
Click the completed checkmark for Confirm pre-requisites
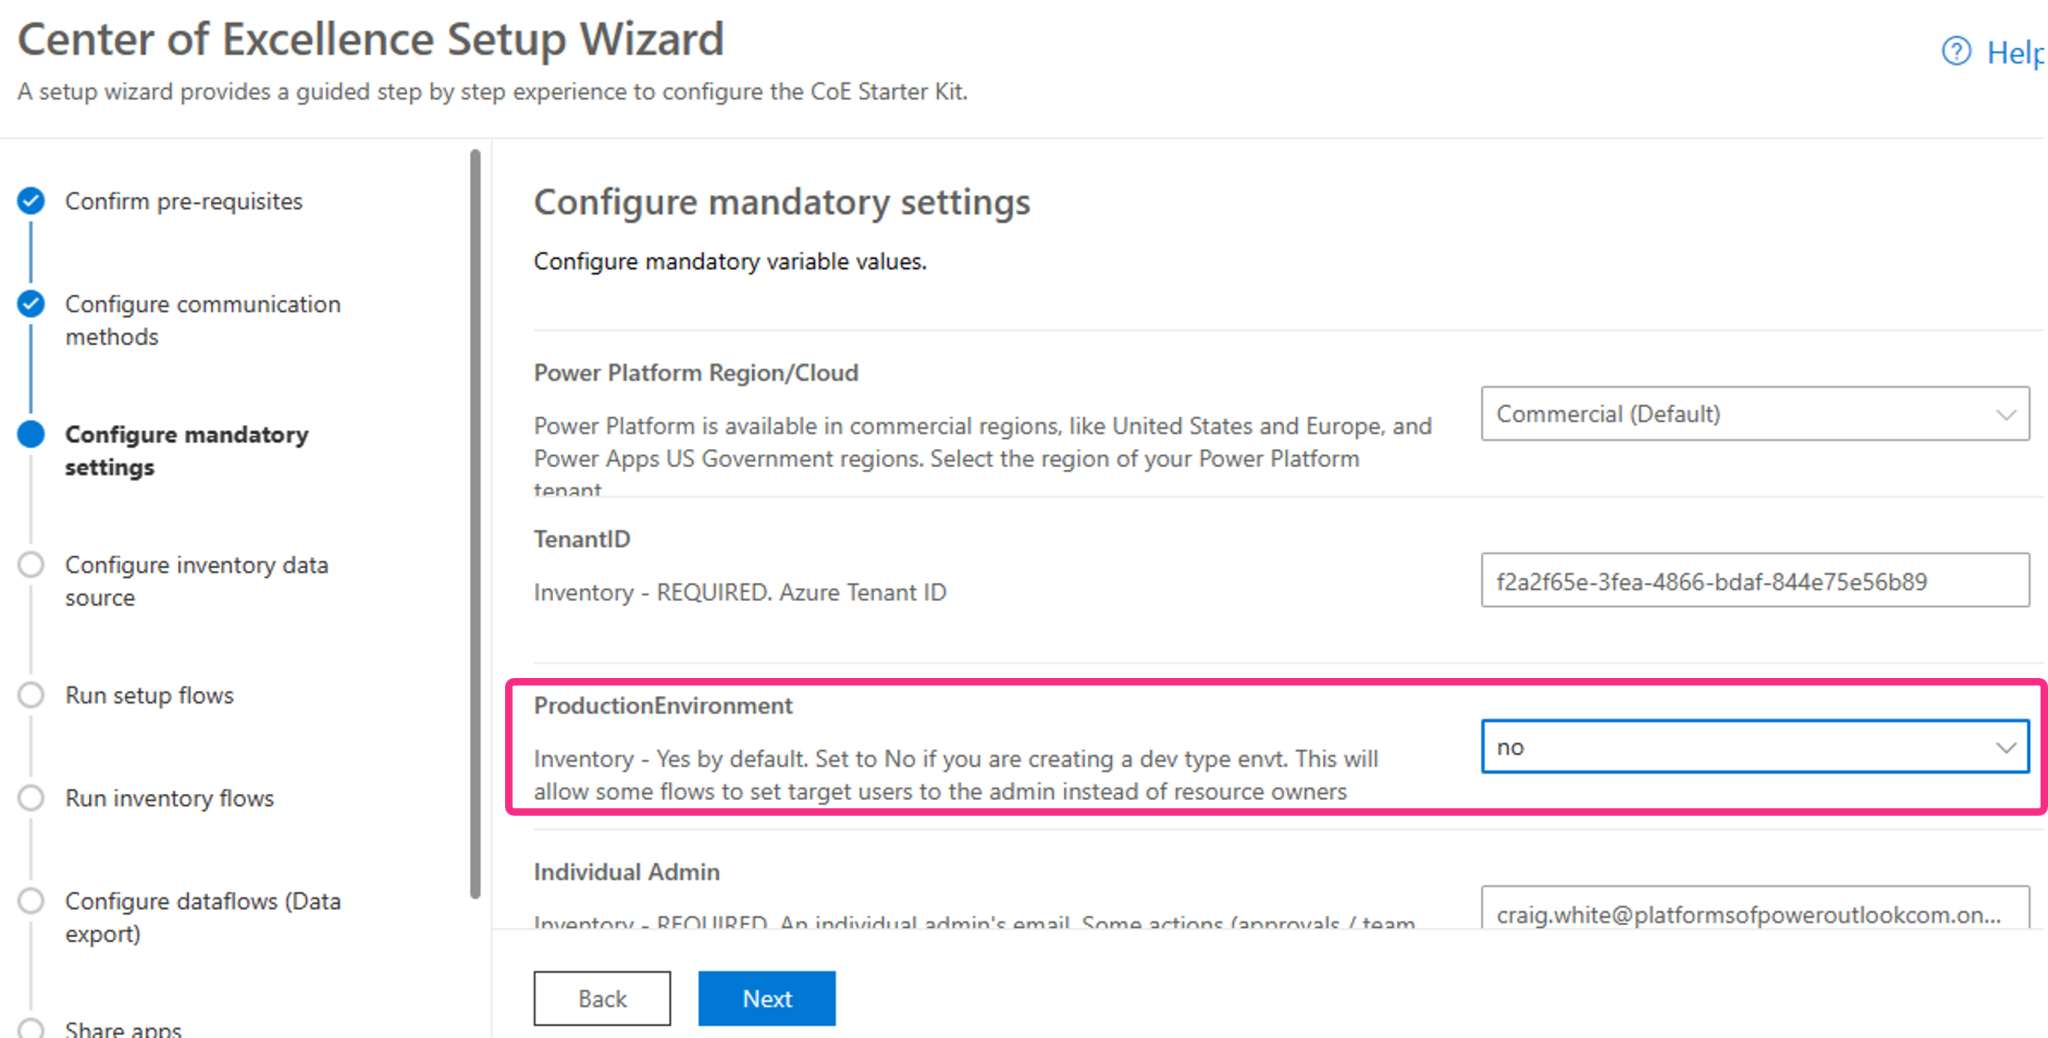click(x=31, y=200)
